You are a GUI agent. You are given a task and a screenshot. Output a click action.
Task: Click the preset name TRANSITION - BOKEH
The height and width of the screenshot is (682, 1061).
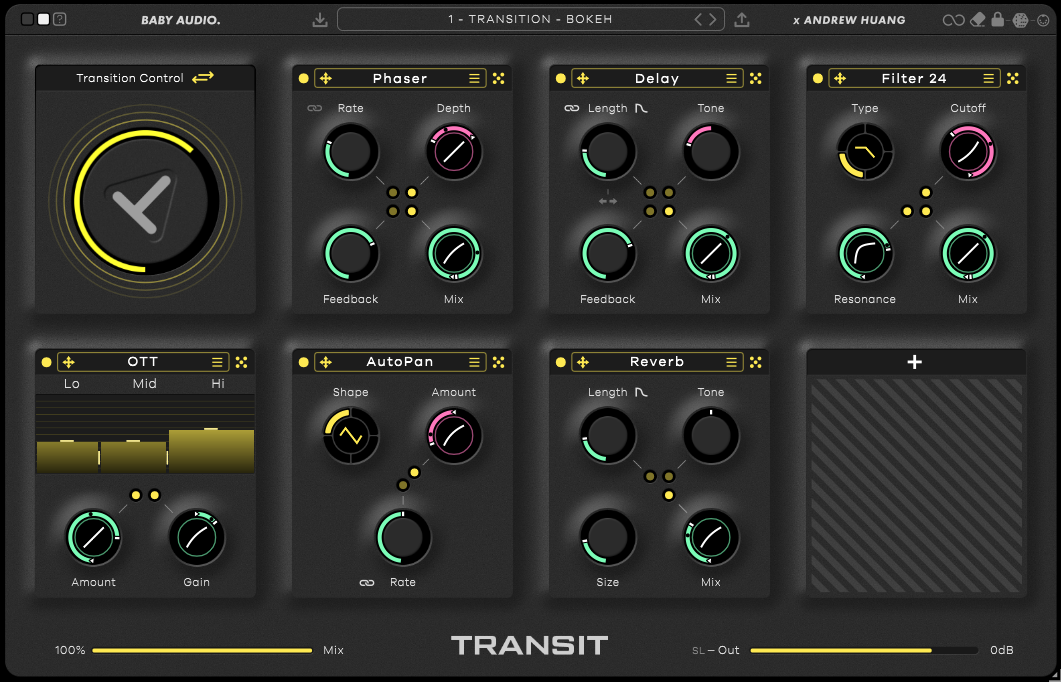[x=530, y=18]
